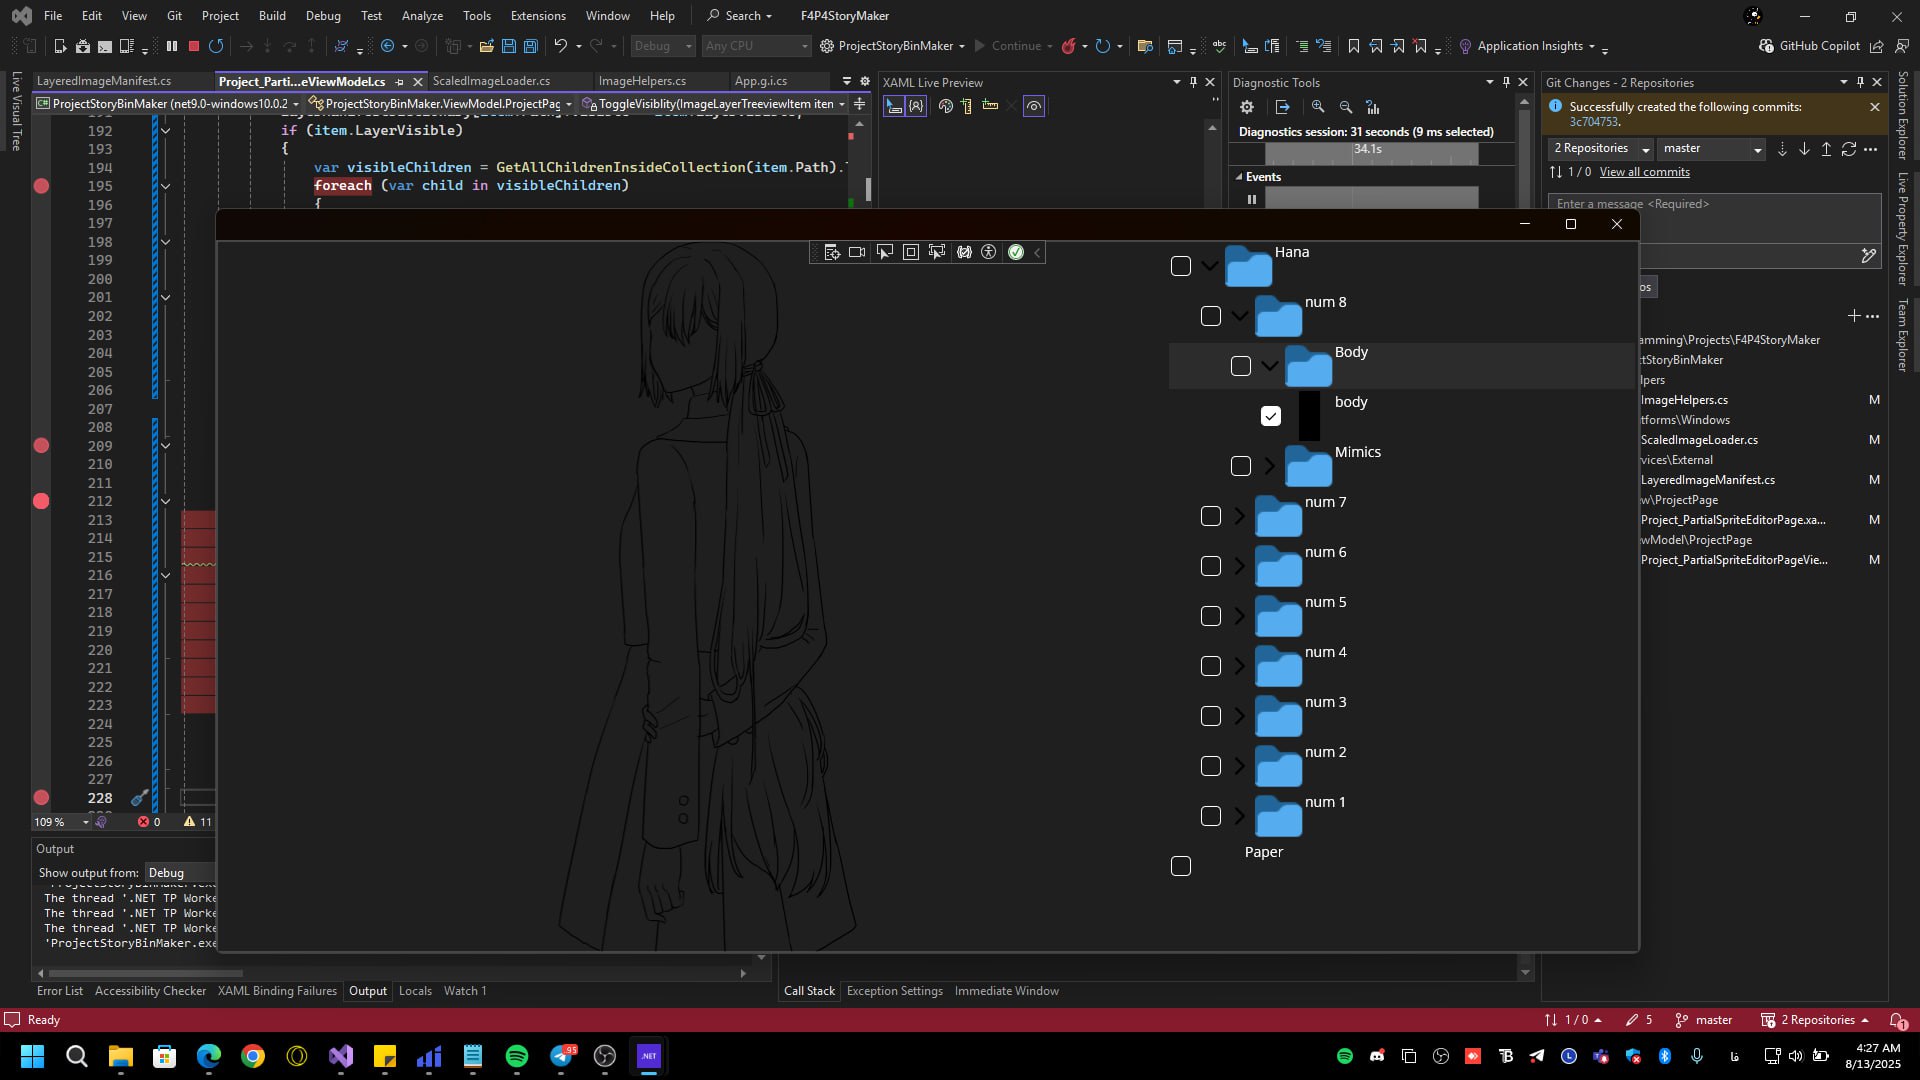This screenshot has width=1920, height=1080.
Task: Click the Restart debugging icon
Action: tap(216, 46)
